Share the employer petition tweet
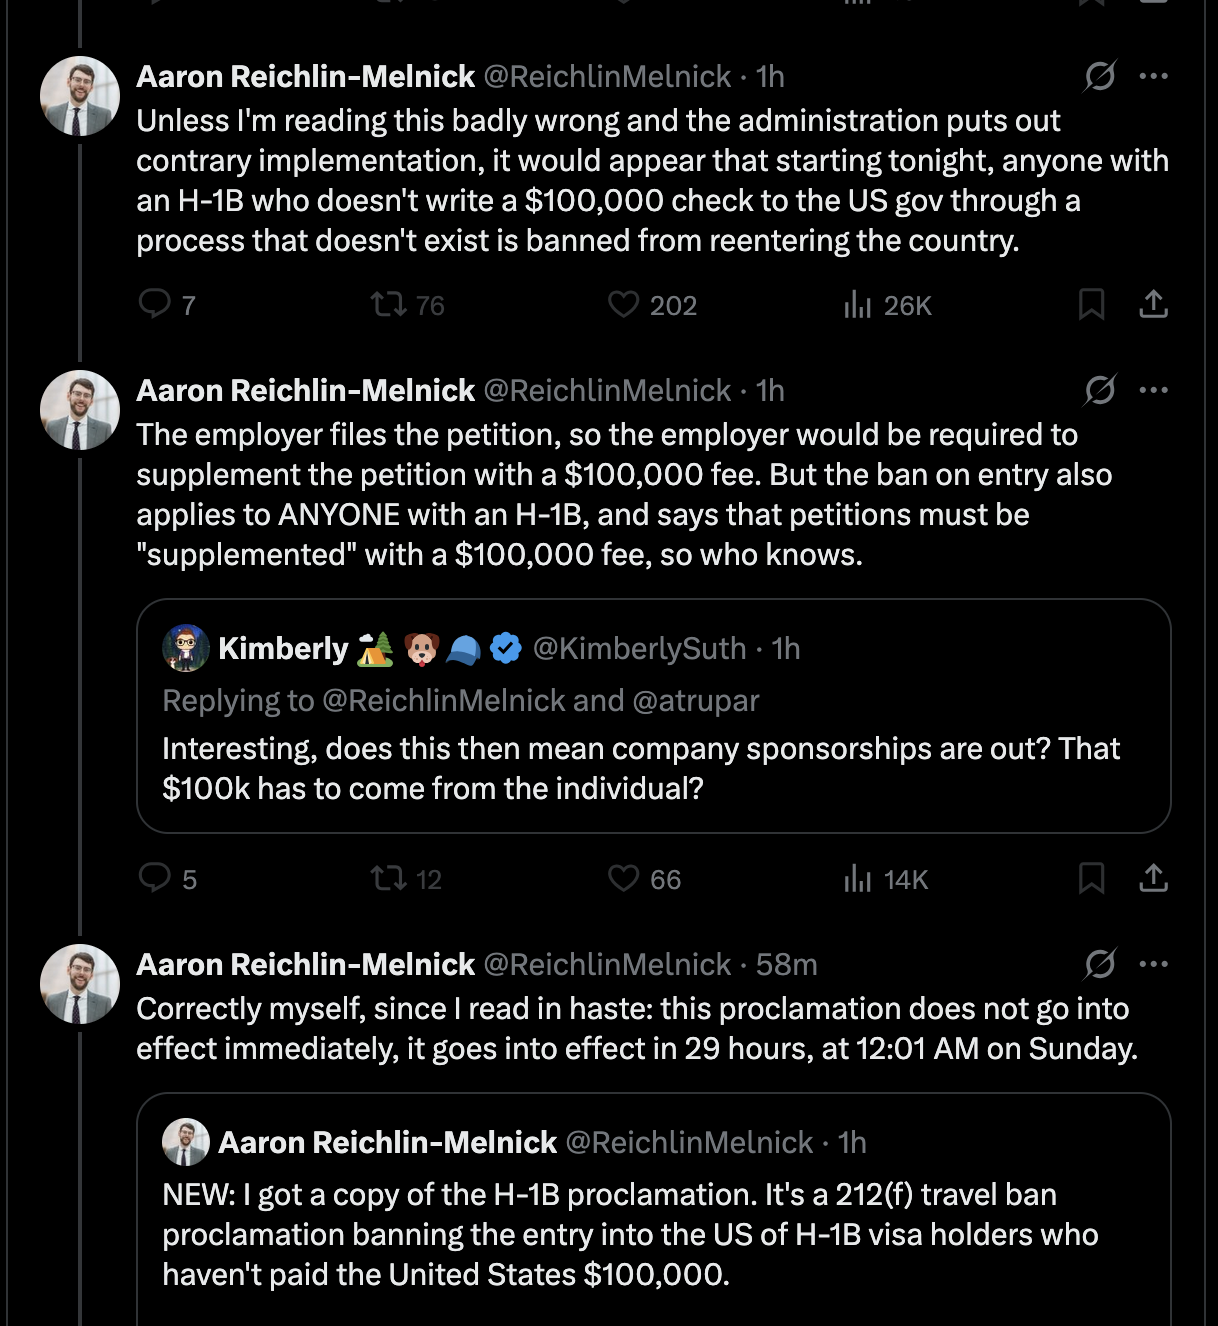 pos(1153,878)
